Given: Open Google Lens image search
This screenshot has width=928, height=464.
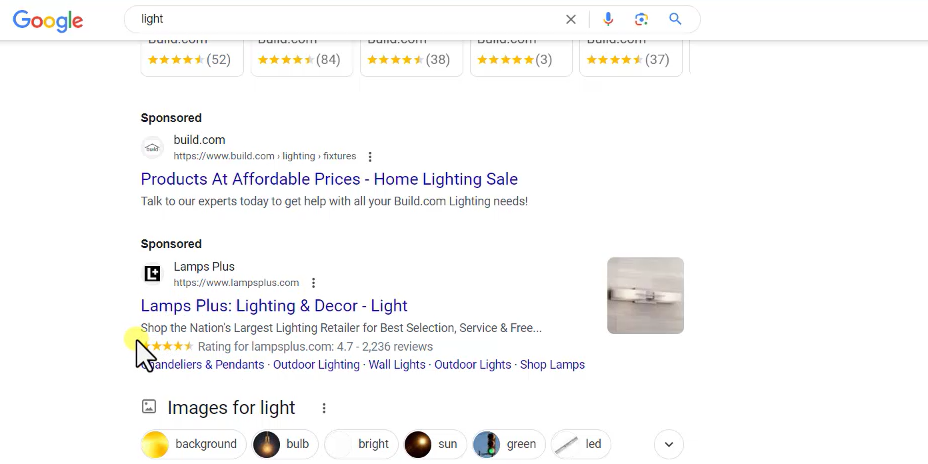Looking at the screenshot, I should [x=641, y=19].
